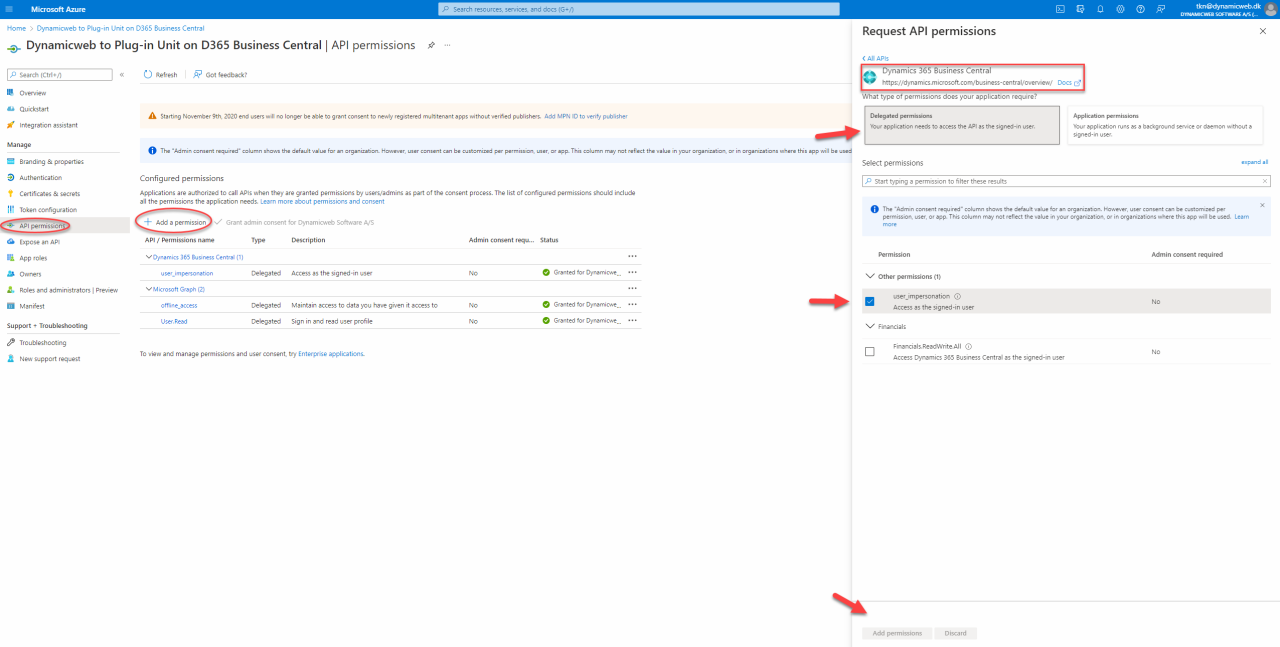Check the Financials.ReadWrite.All checkbox
The image size is (1280, 647).
tap(869, 351)
